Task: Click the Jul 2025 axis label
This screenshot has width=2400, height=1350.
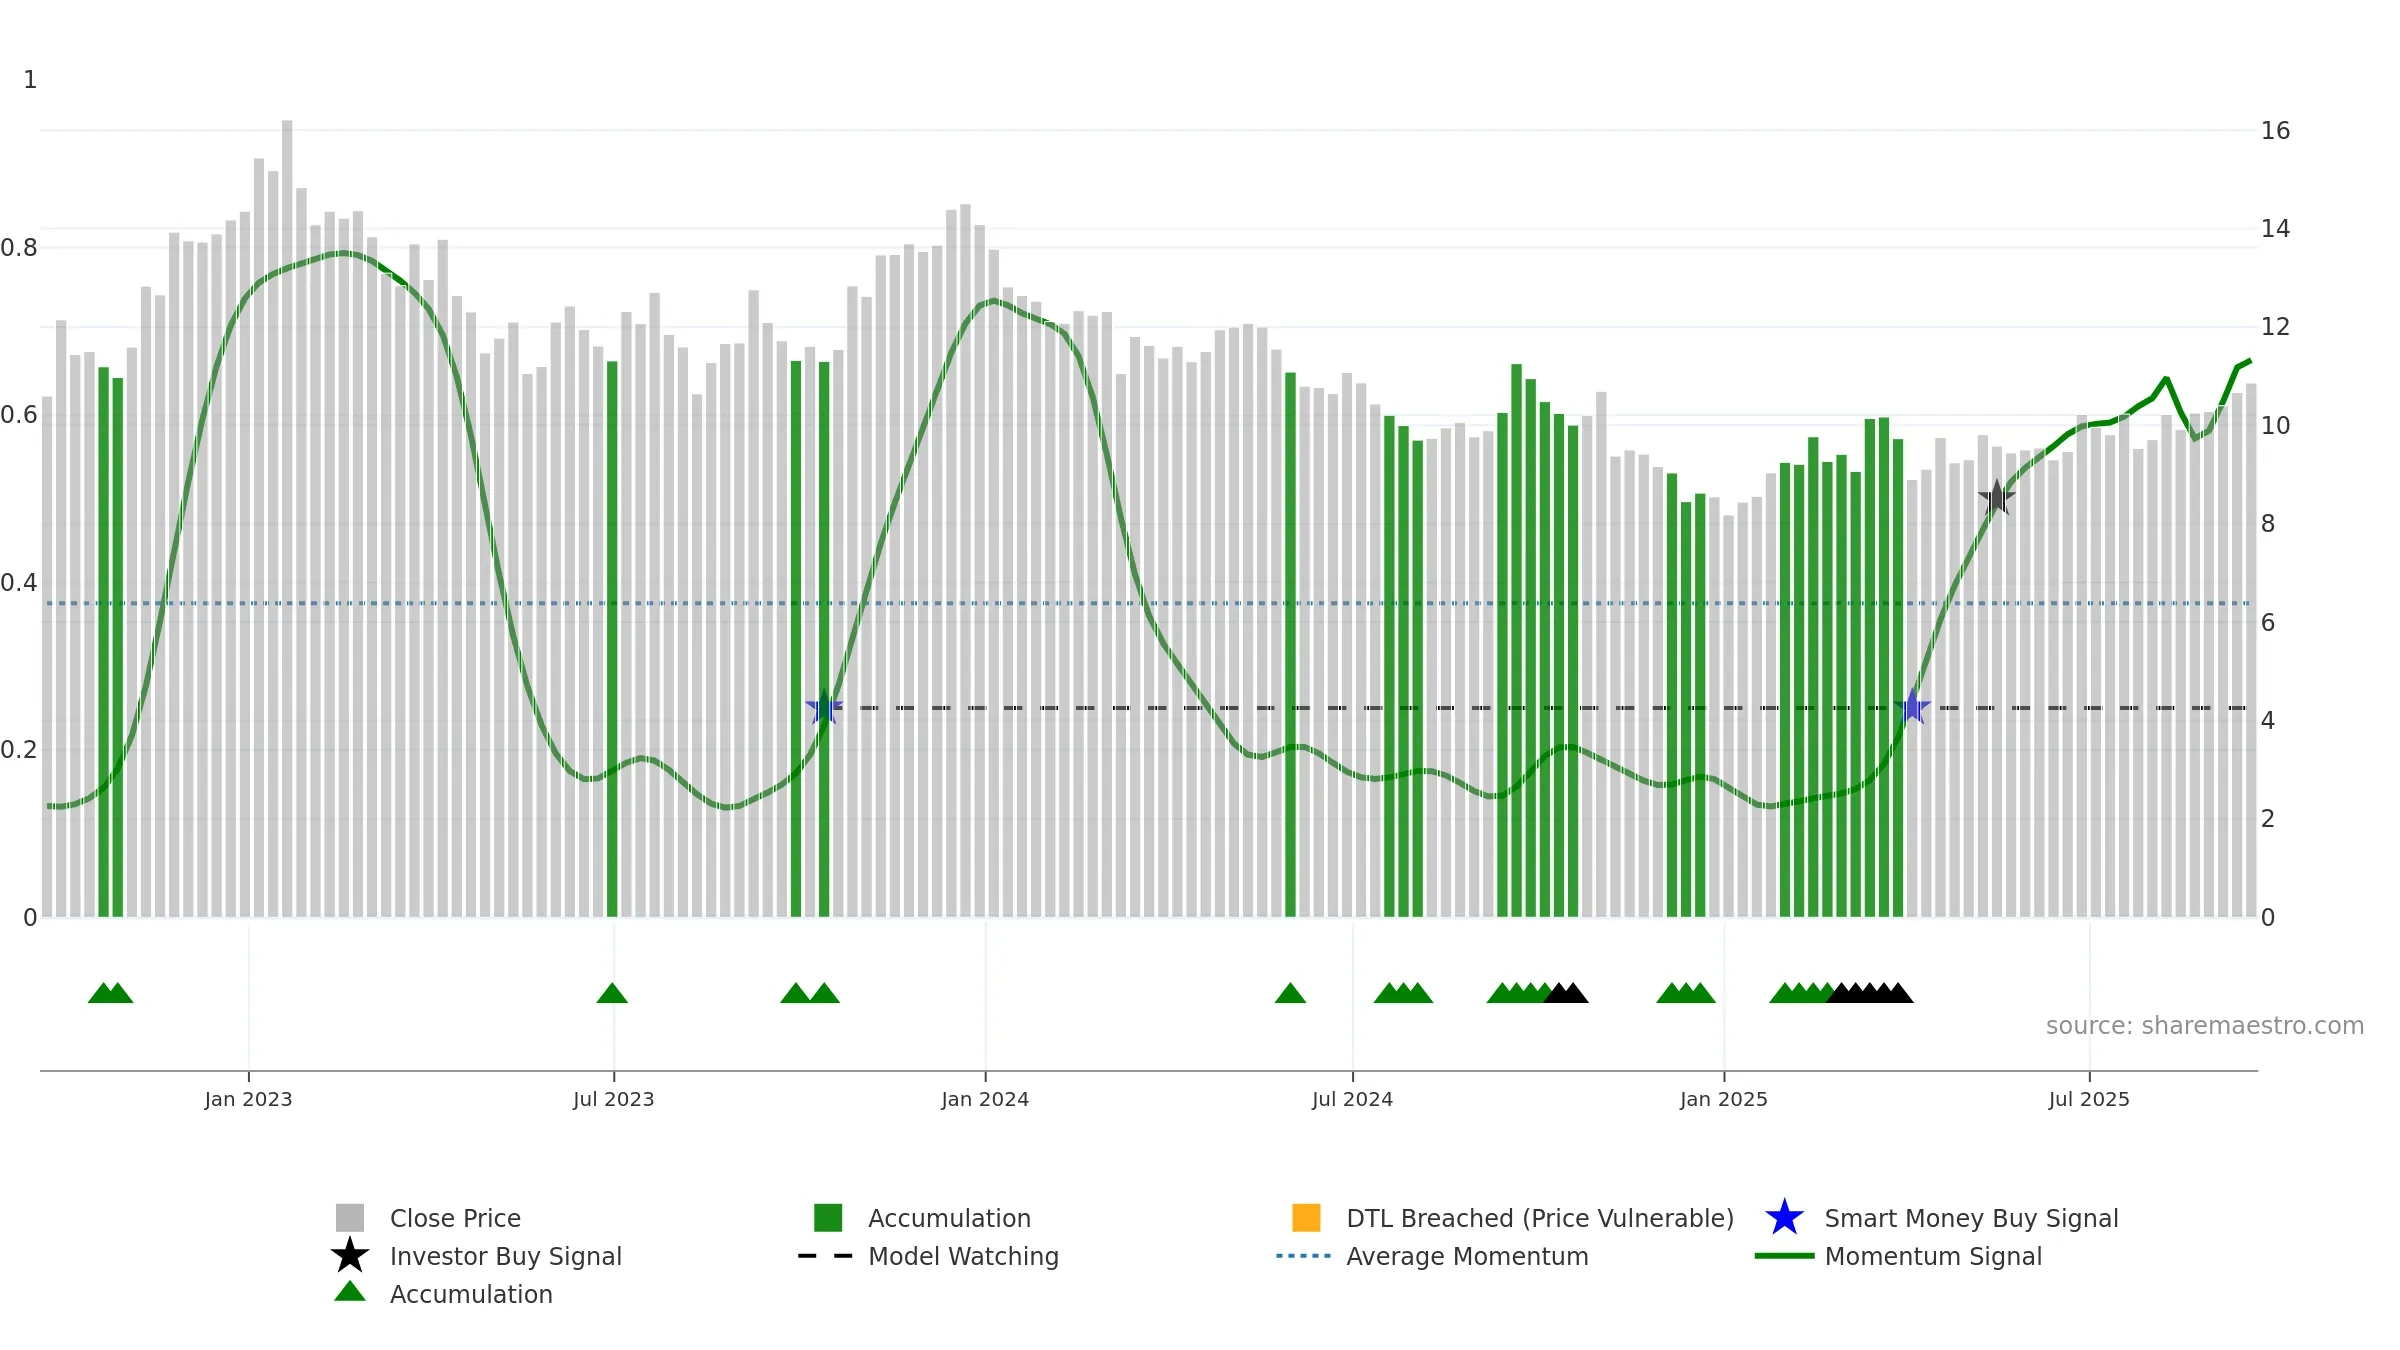Action: click(2089, 1100)
